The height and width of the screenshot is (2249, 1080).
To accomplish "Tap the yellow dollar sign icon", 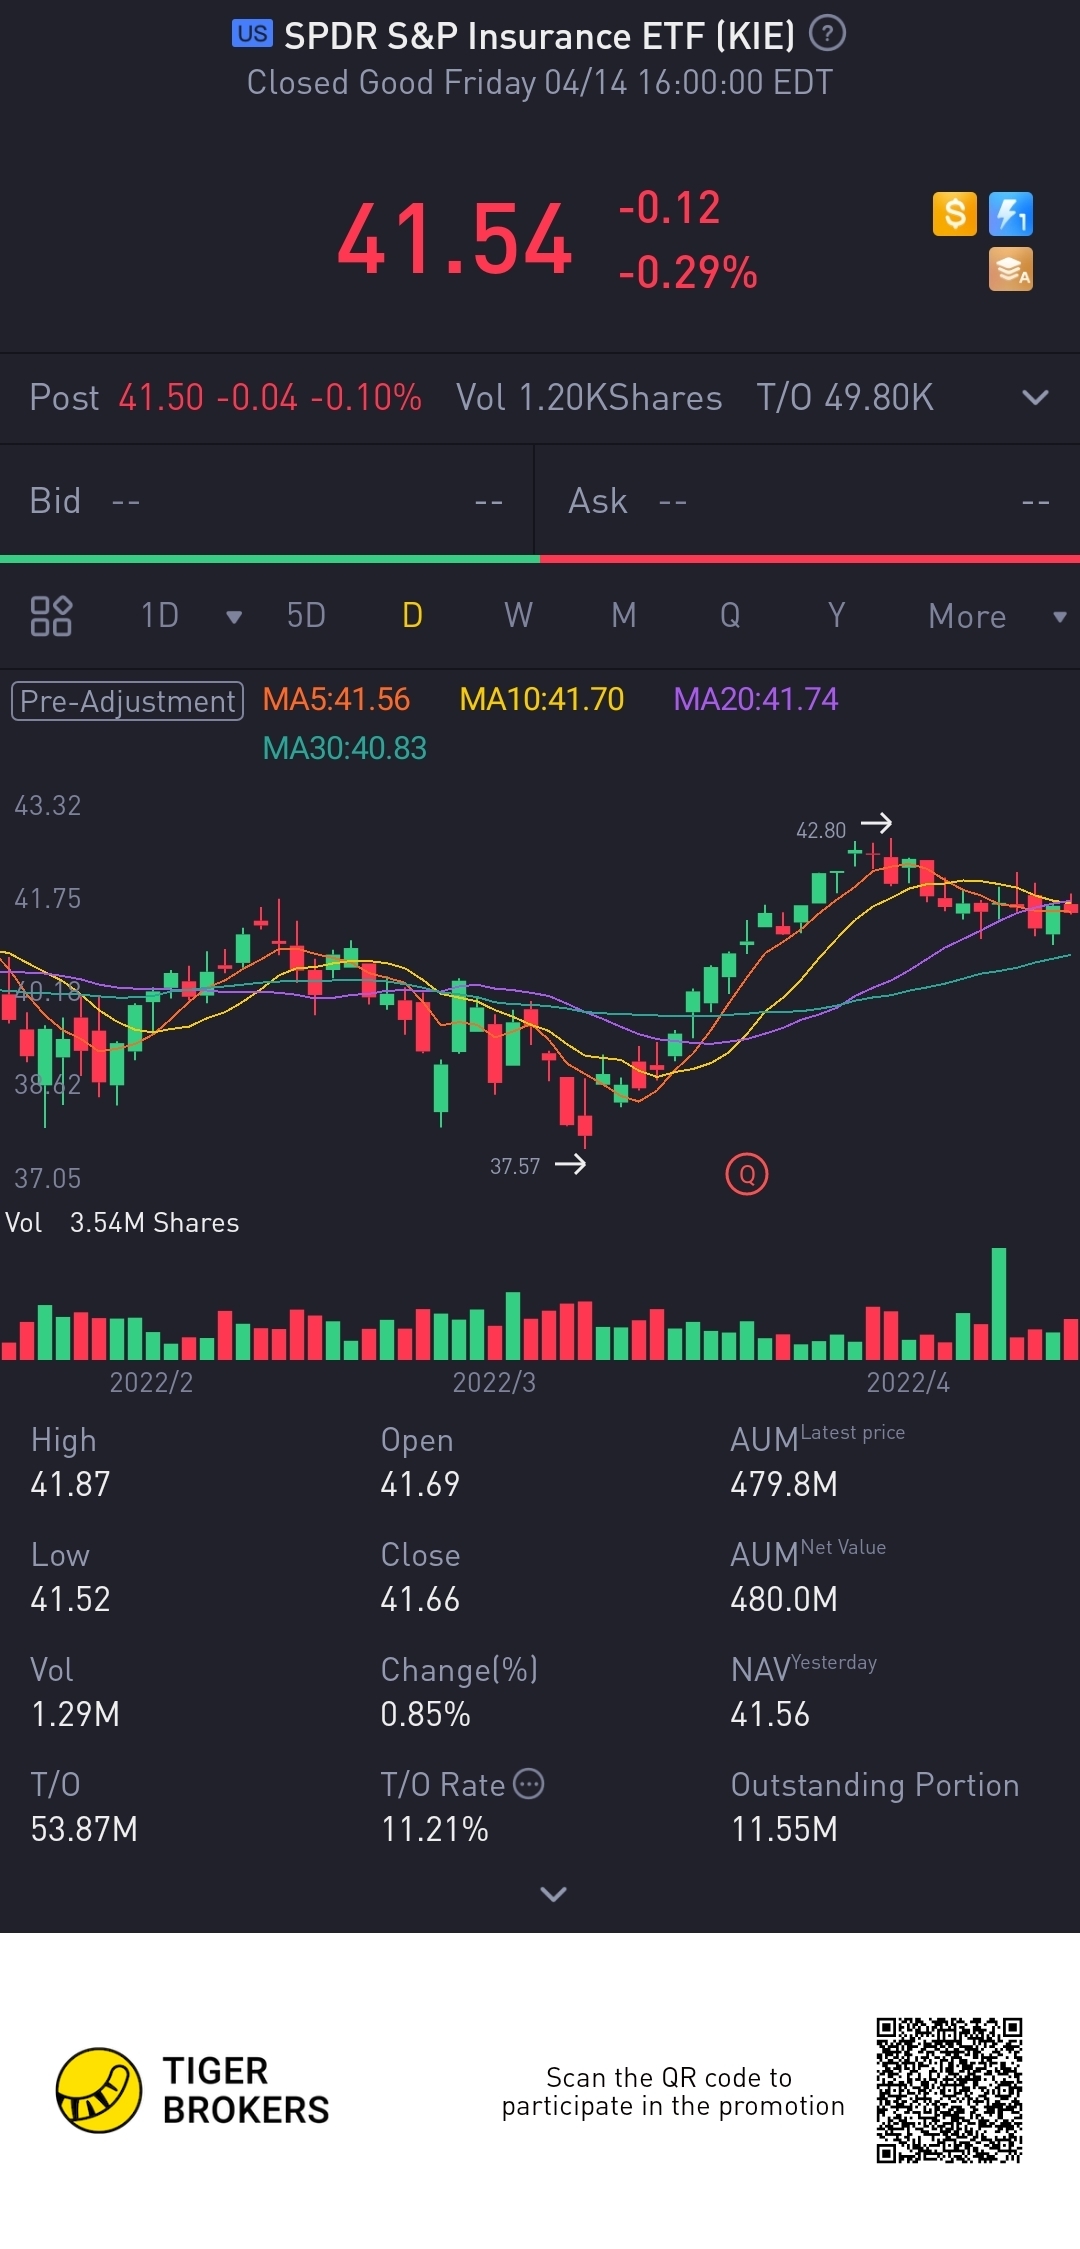I will tap(955, 214).
